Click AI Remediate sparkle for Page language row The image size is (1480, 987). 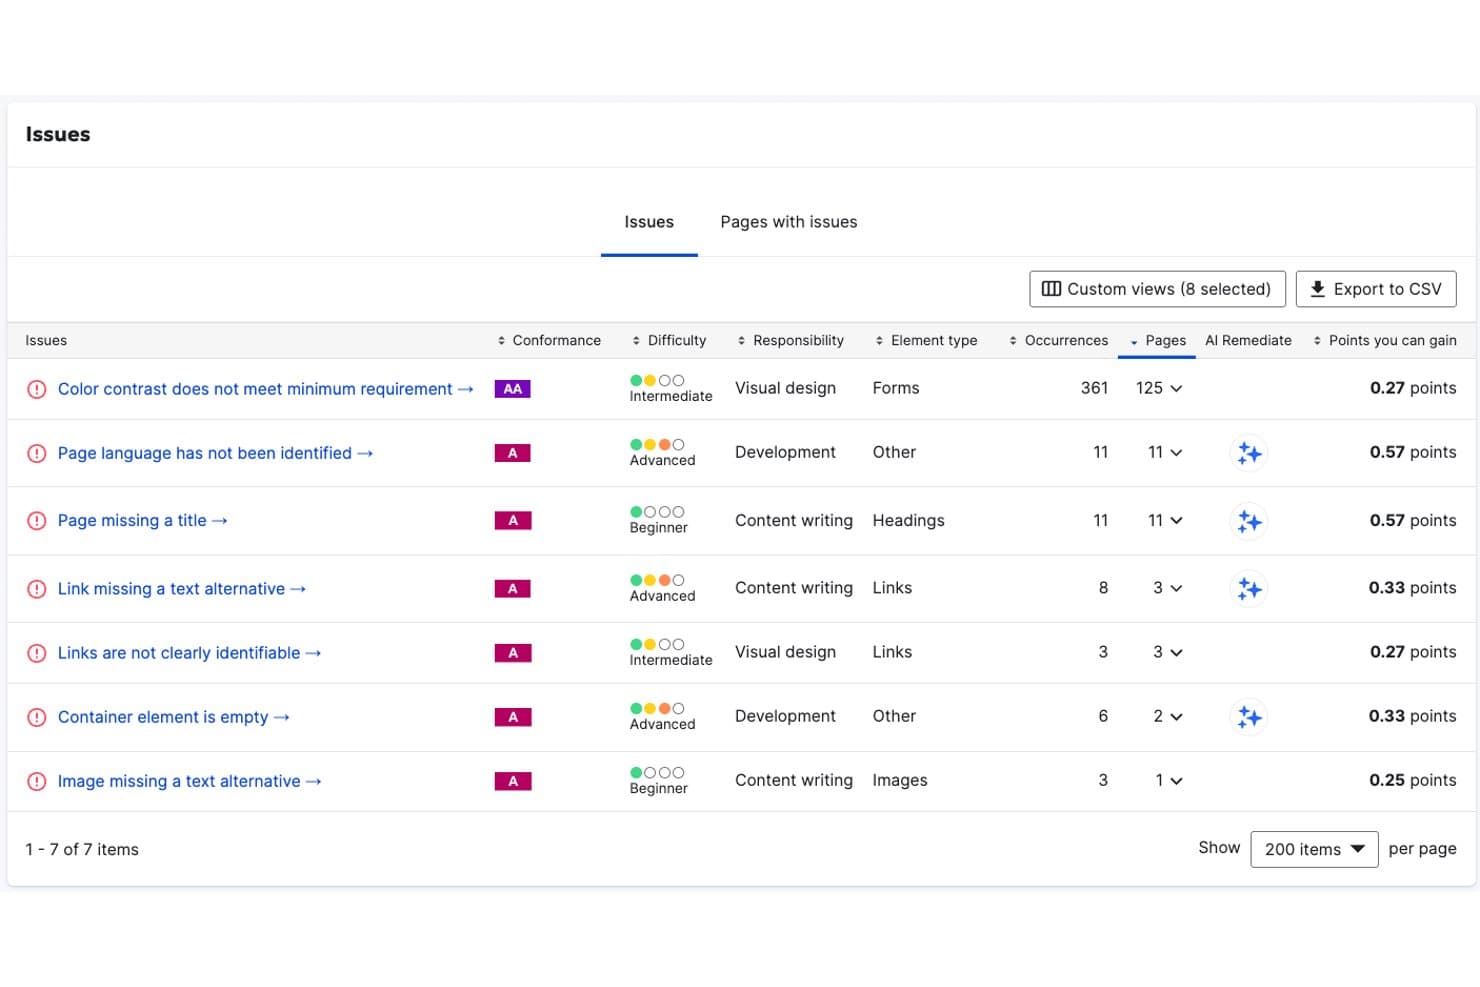[1248, 453]
